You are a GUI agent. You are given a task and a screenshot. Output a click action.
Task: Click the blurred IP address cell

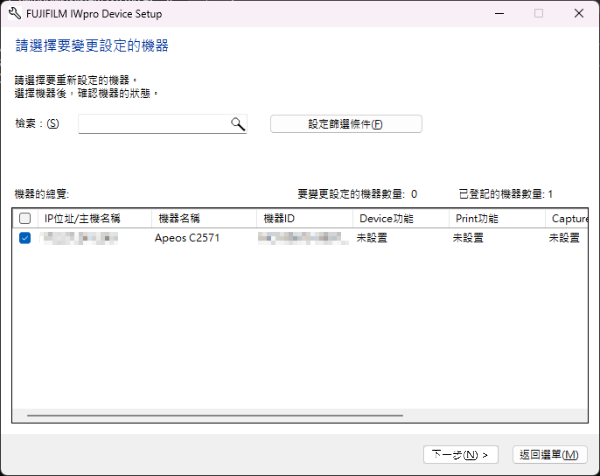(x=79, y=238)
